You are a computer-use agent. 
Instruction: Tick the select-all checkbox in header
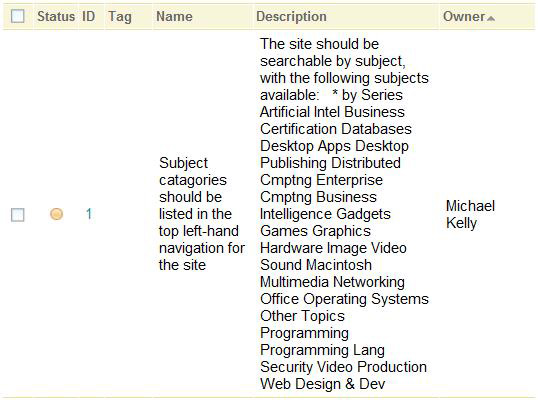pyautogui.click(x=17, y=16)
